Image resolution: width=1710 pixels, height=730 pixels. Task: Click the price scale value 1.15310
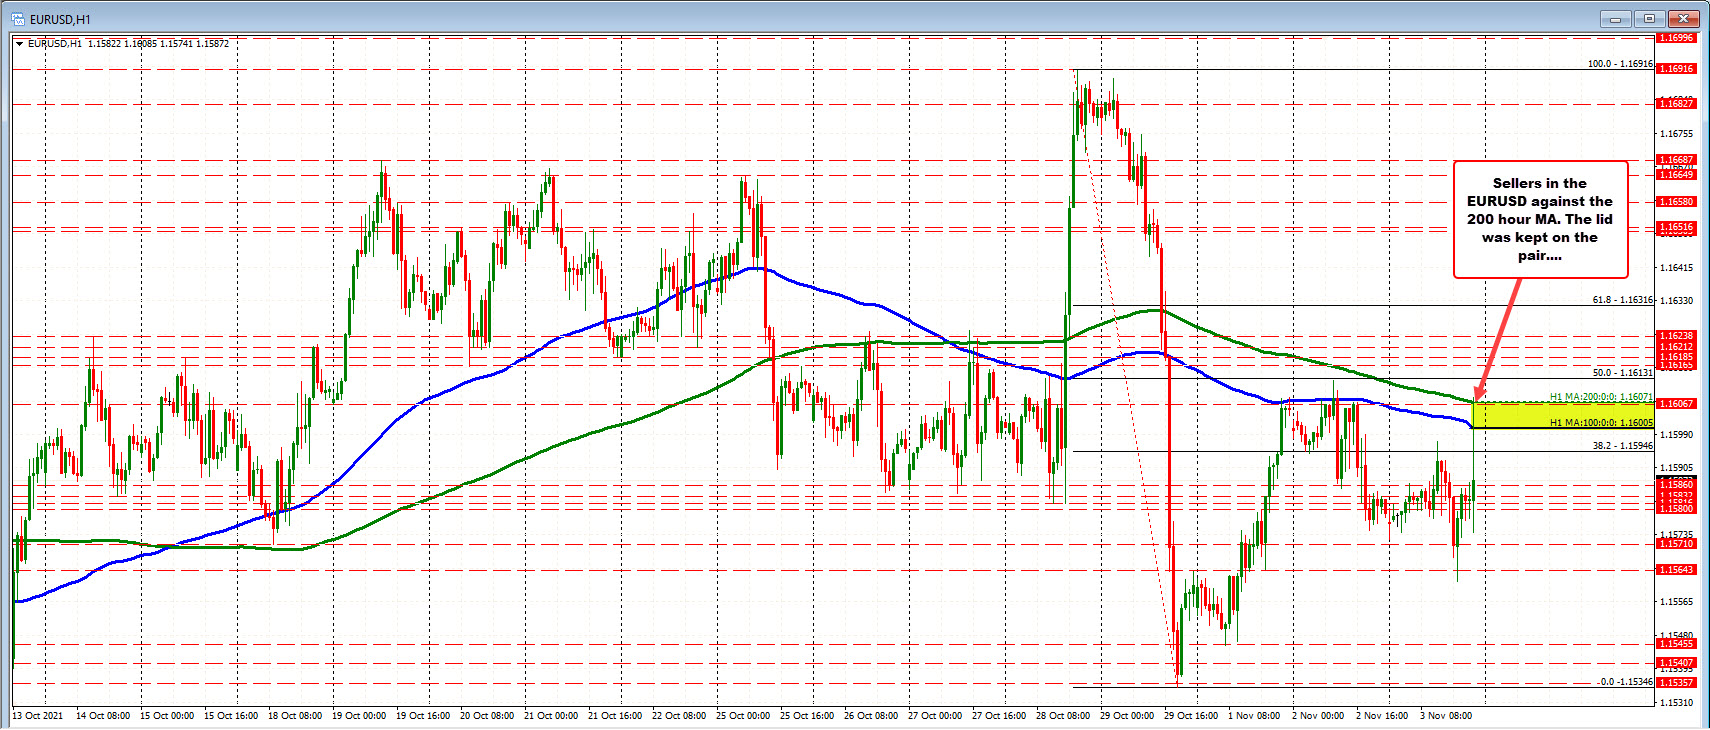(x=1677, y=703)
